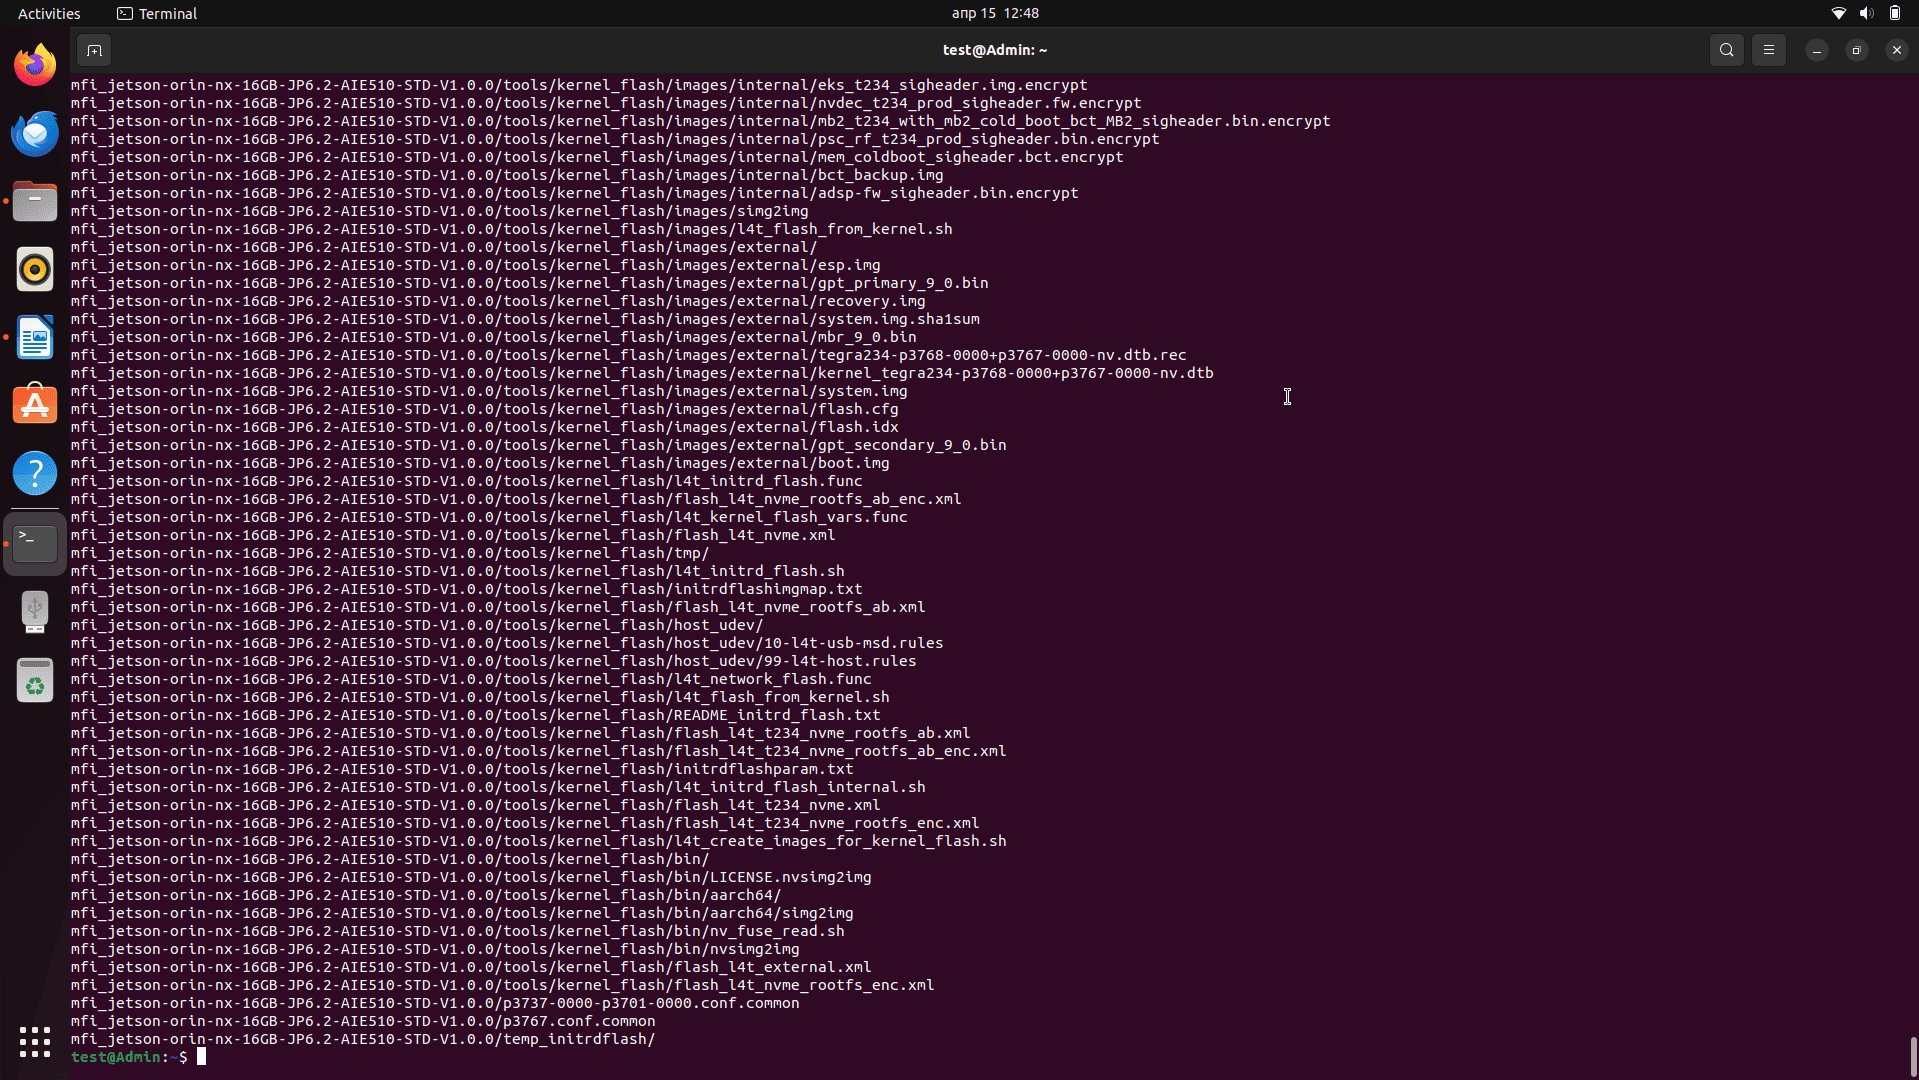Open the Terminal app menu in top bar
The width and height of the screenshot is (1919, 1080).
coord(157,13)
